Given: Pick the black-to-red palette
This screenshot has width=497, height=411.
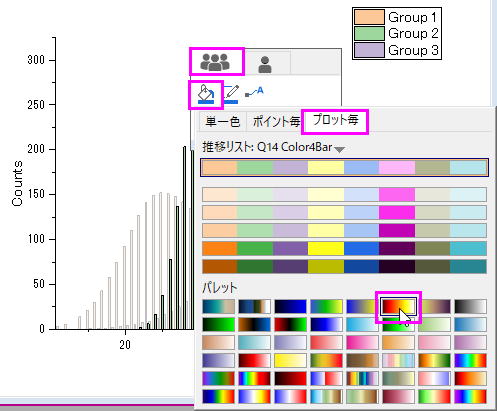Looking at the screenshot, I should pos(290,378).
